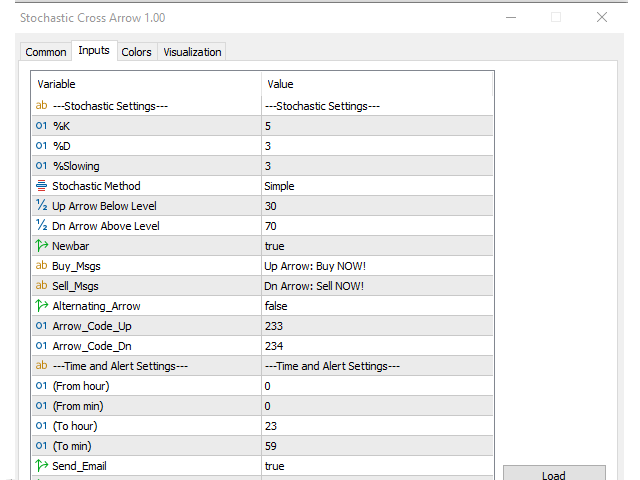Click the integer icon beside (To min)
The height and width of the screenshot is (480, 640).
[x=41, y=446]
